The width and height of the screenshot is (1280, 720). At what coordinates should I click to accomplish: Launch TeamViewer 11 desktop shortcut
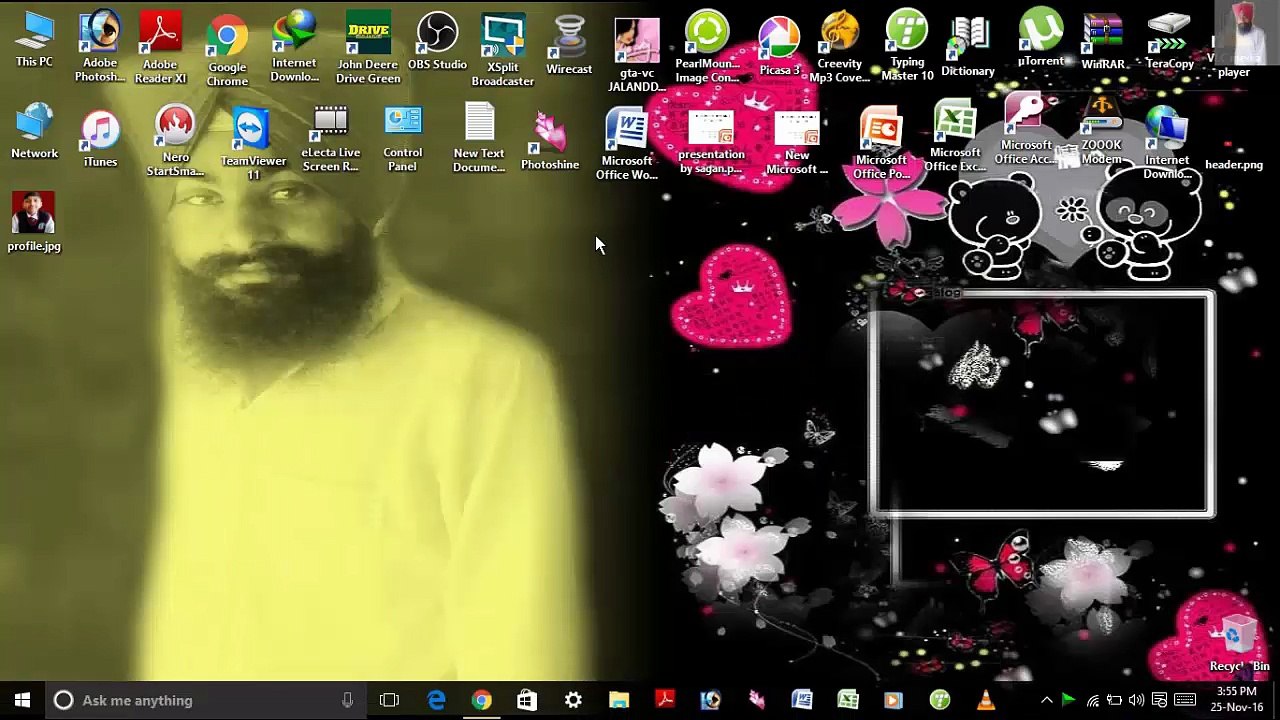pos(253,144)
